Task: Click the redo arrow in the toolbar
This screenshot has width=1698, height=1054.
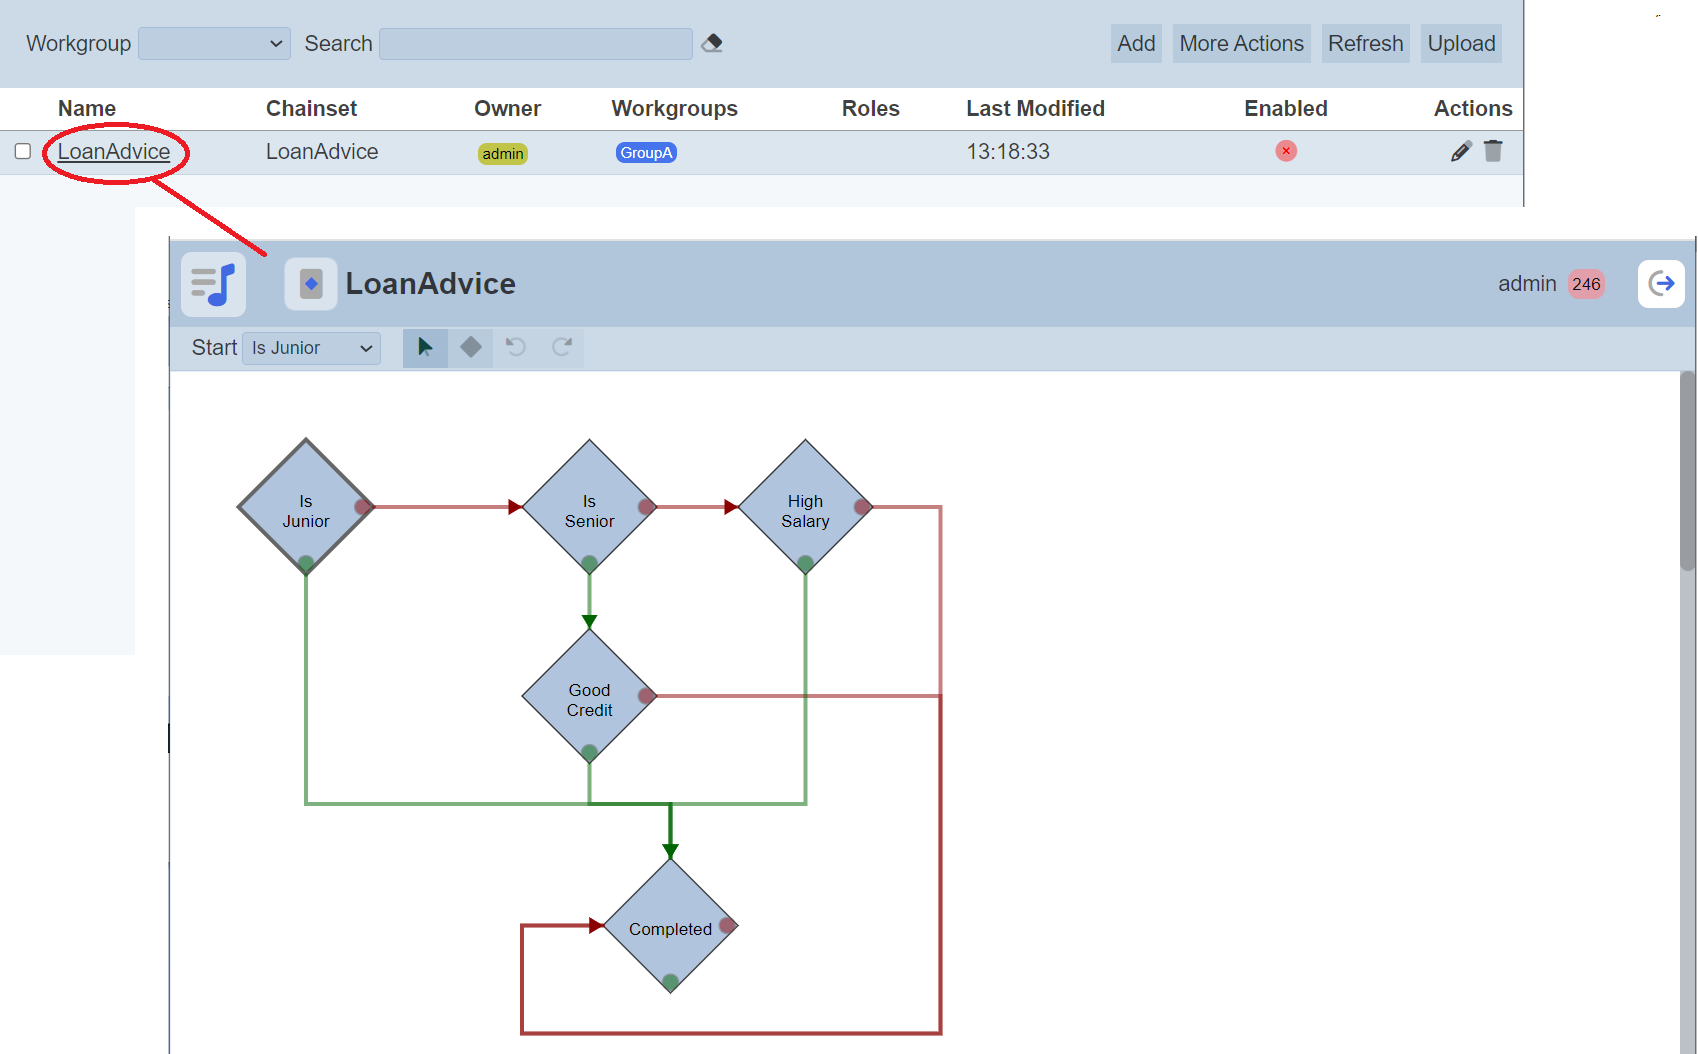Action: (x=562, y=347)
